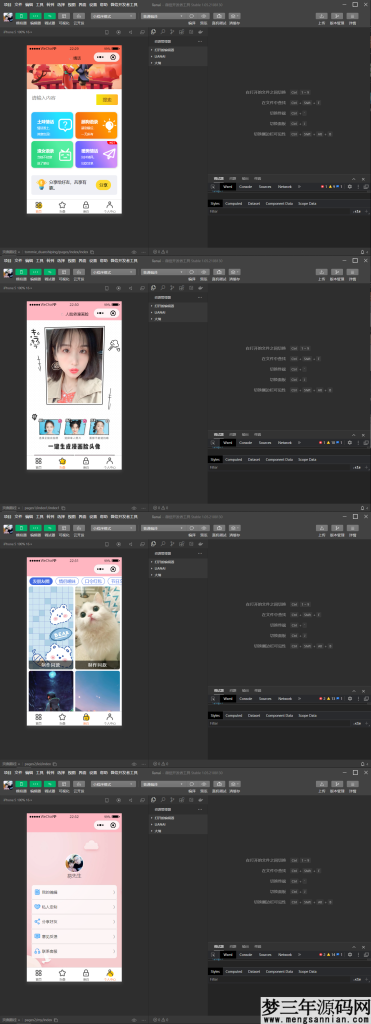The image size is (371, 1024).
Task: Open the share icon row chevron in the profile window
Action: 114,921
